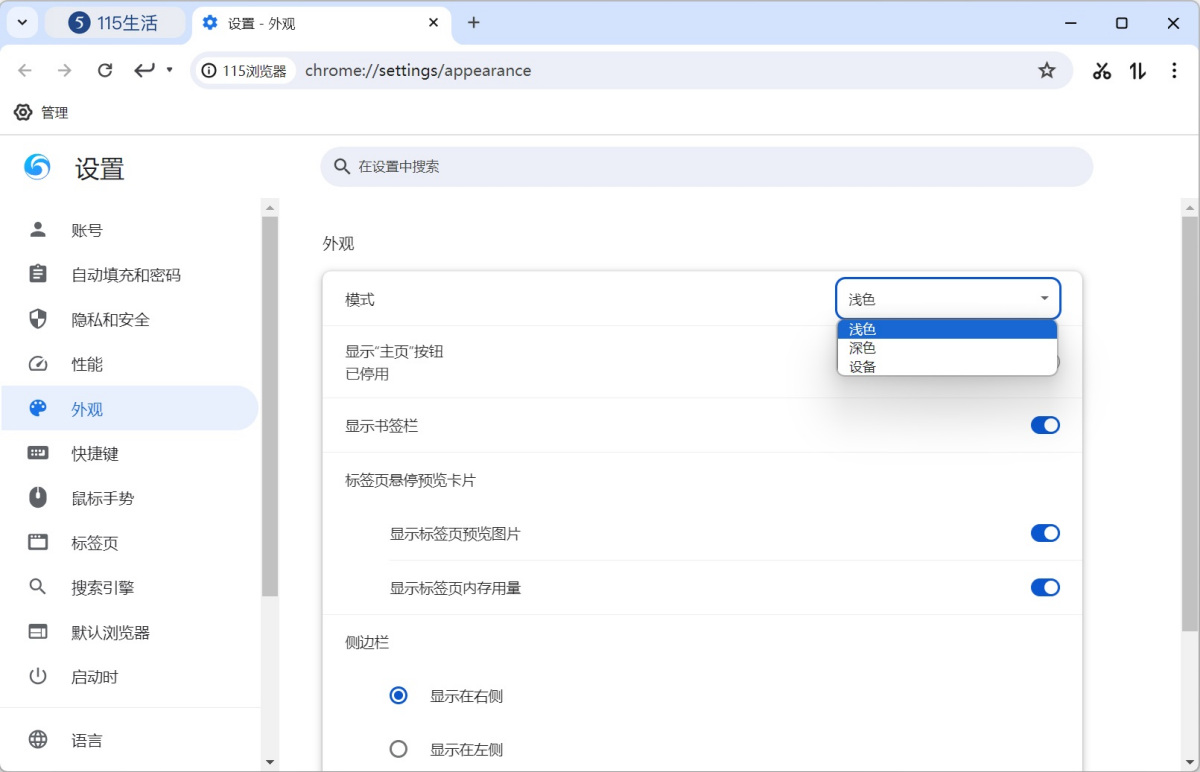Choose 深色 from the mode dropdown list
The height and width of the screenshot is (772, 1200).
862,348
